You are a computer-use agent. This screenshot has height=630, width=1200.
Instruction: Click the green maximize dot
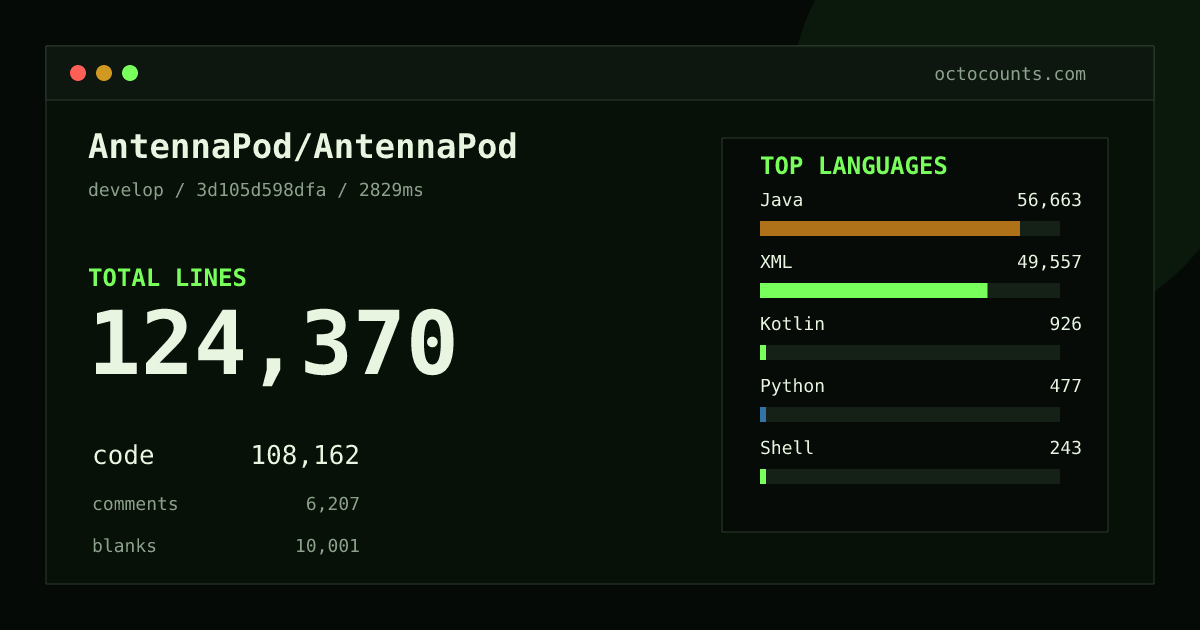pos(130,73)
